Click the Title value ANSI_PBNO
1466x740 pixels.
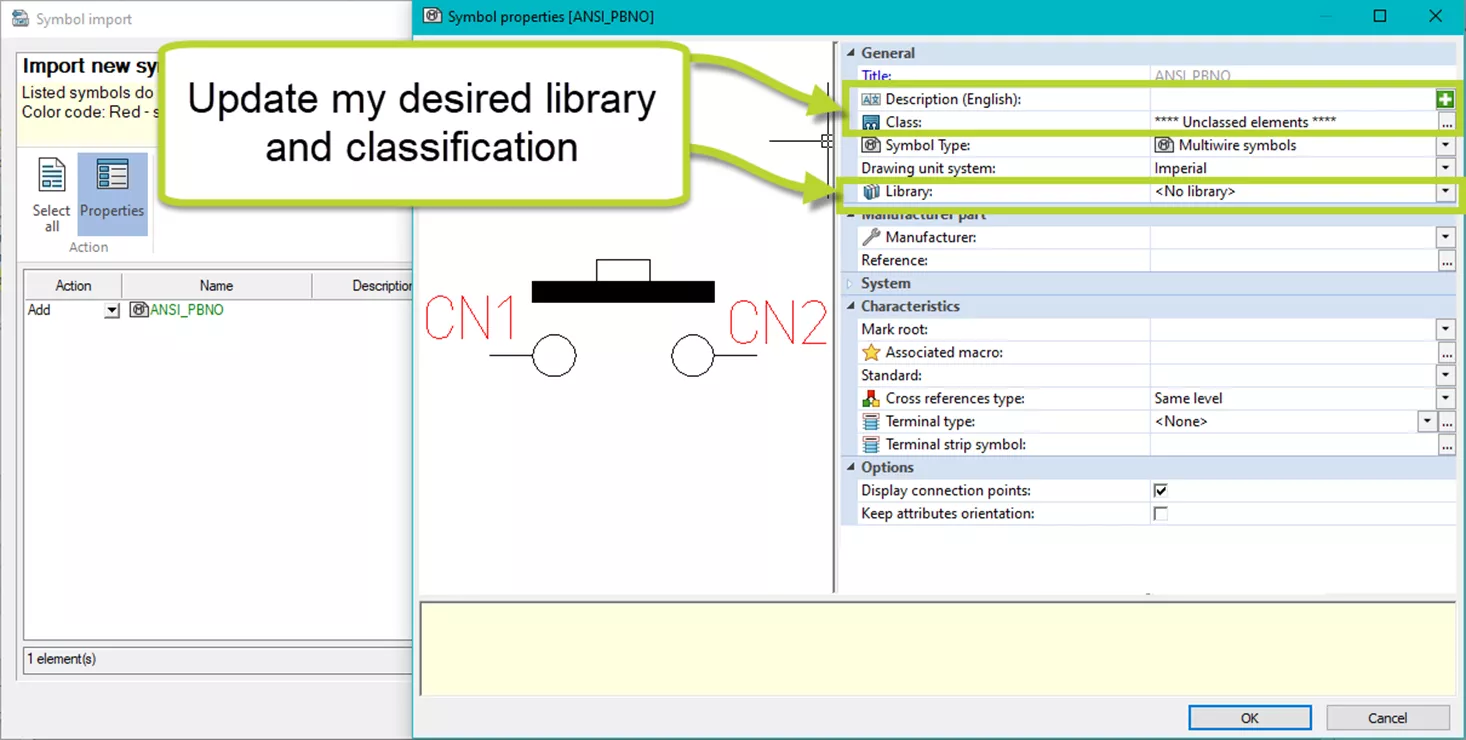tap(1192, 76)
